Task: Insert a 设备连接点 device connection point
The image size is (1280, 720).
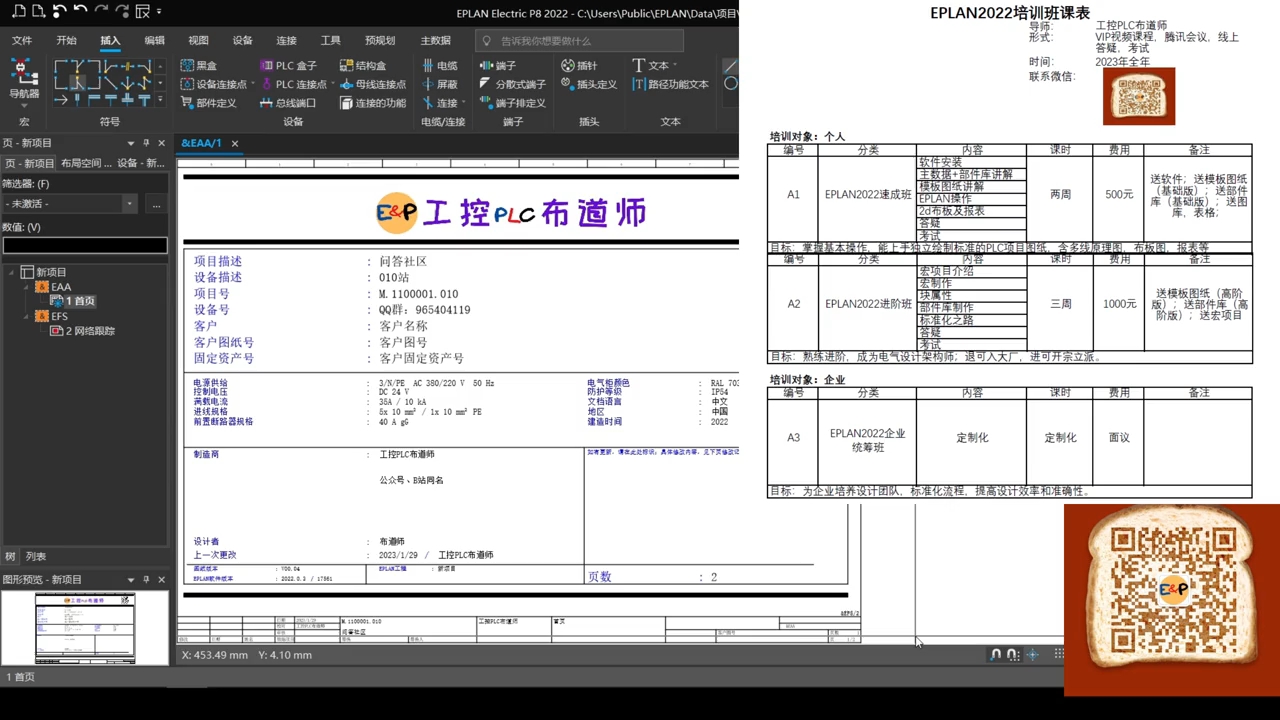Action: (213, 84)
